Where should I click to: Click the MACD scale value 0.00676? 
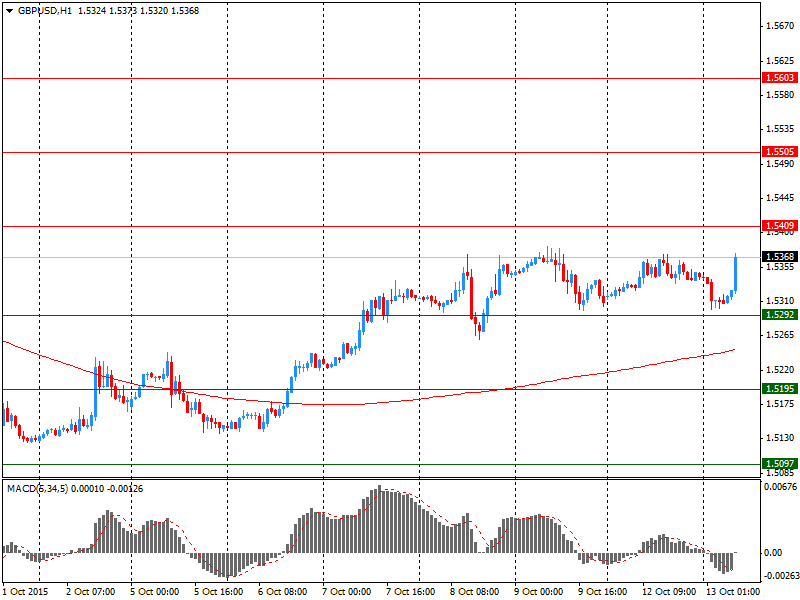[x=781, y=487]
